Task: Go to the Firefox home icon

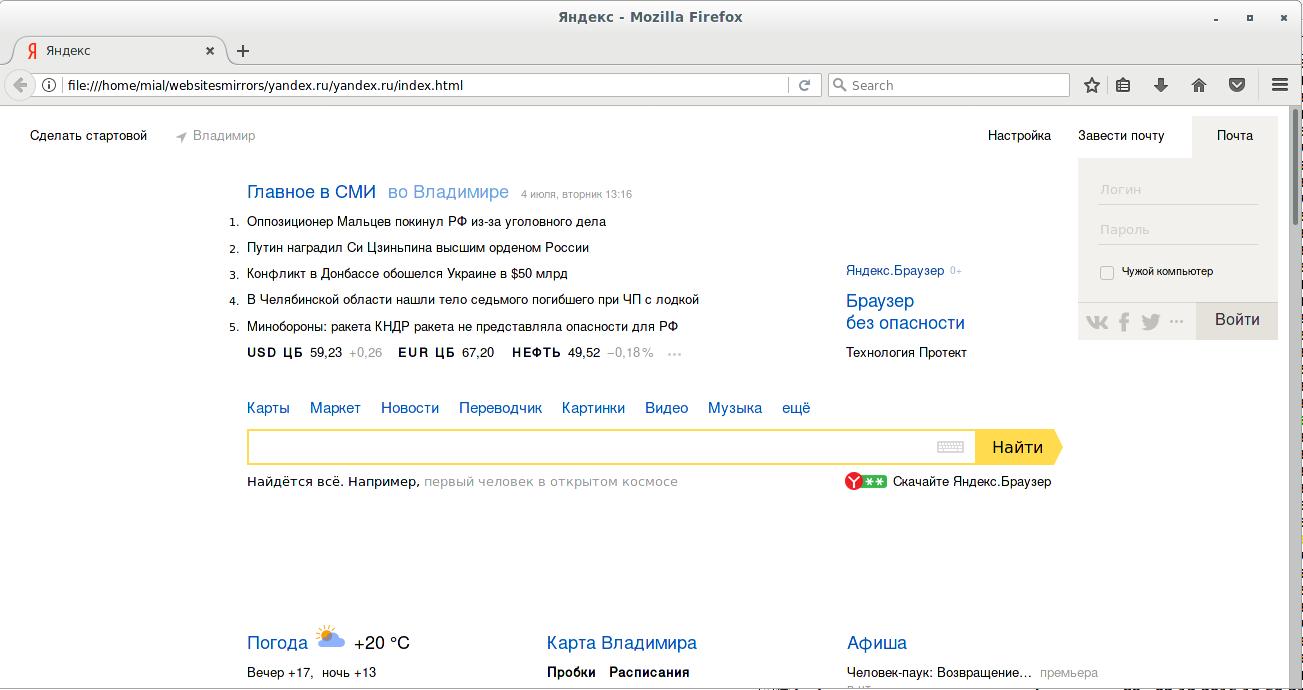Action: (x=1199, y=85)
